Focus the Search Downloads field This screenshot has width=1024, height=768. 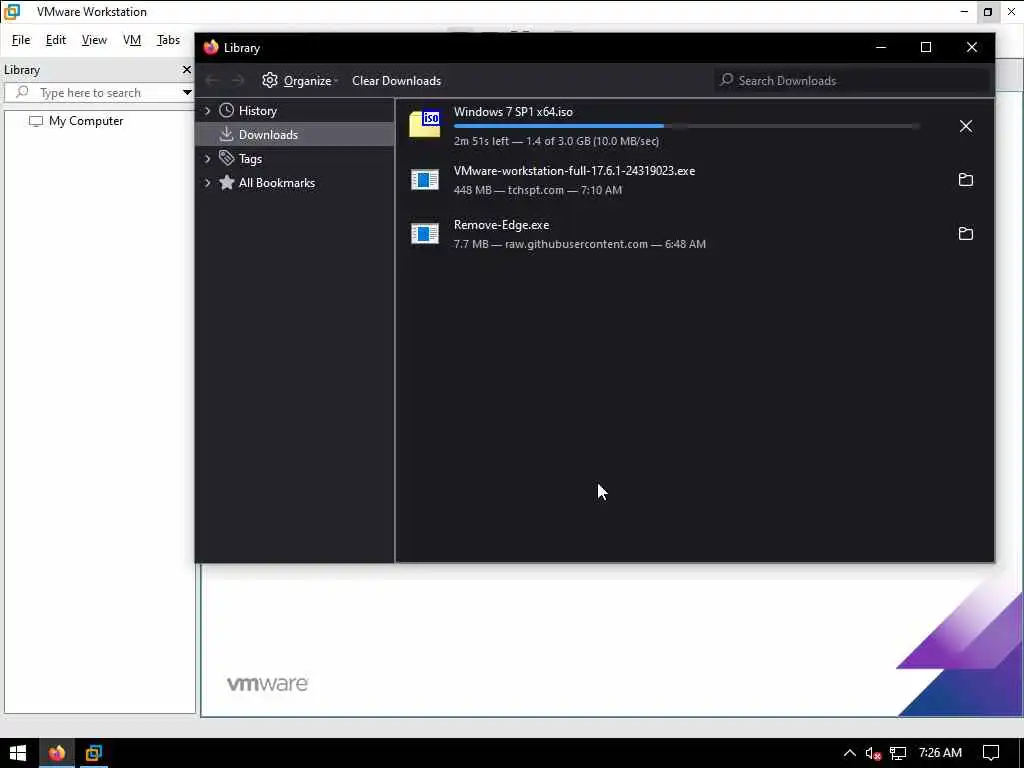852,80
